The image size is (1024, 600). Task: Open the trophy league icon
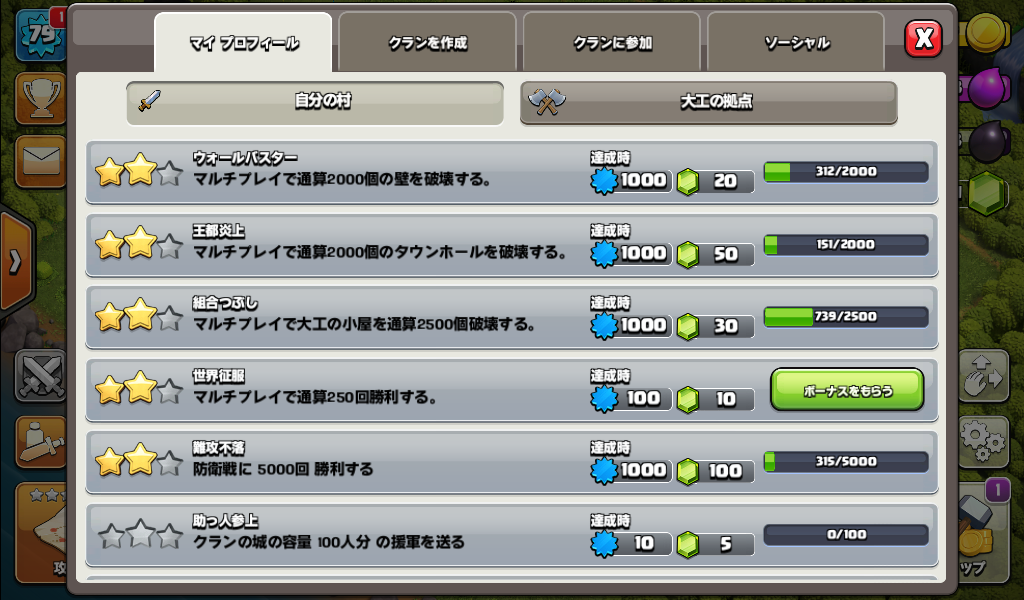coord(40,99)
